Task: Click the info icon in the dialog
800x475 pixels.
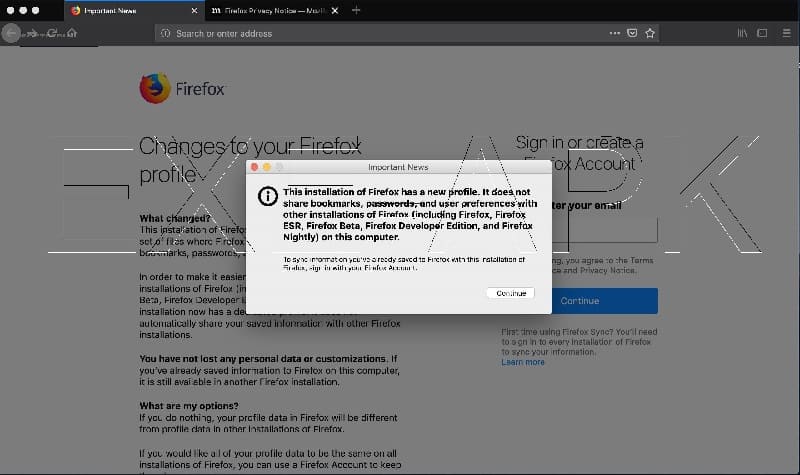Action: 267,196
